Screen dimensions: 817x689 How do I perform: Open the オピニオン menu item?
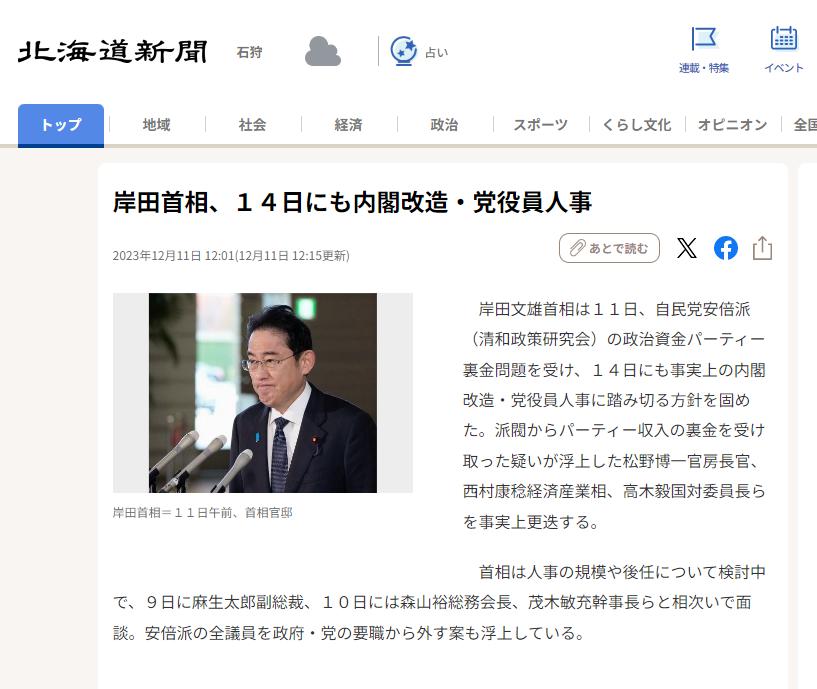pos(732,125)
